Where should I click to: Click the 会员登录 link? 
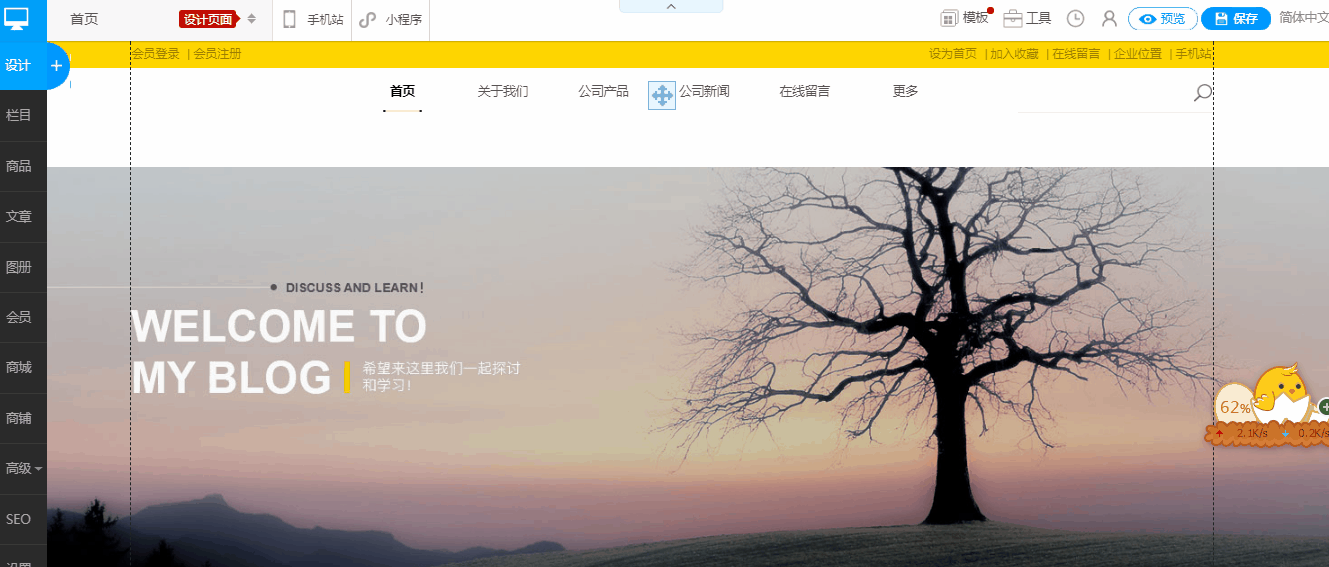pos(155,54)
